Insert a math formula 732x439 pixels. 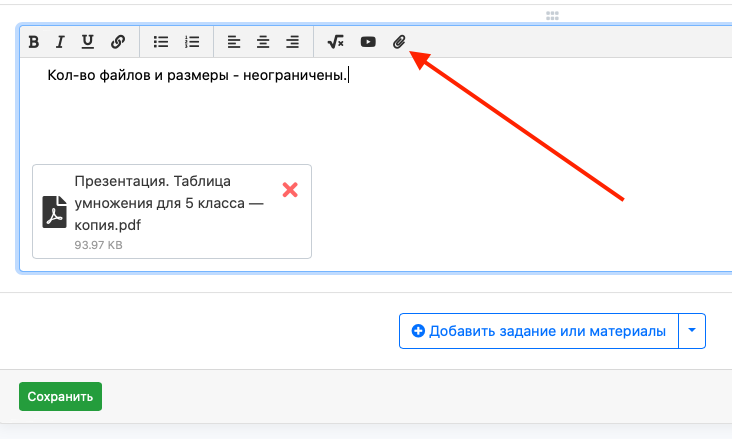coord(336,42)
